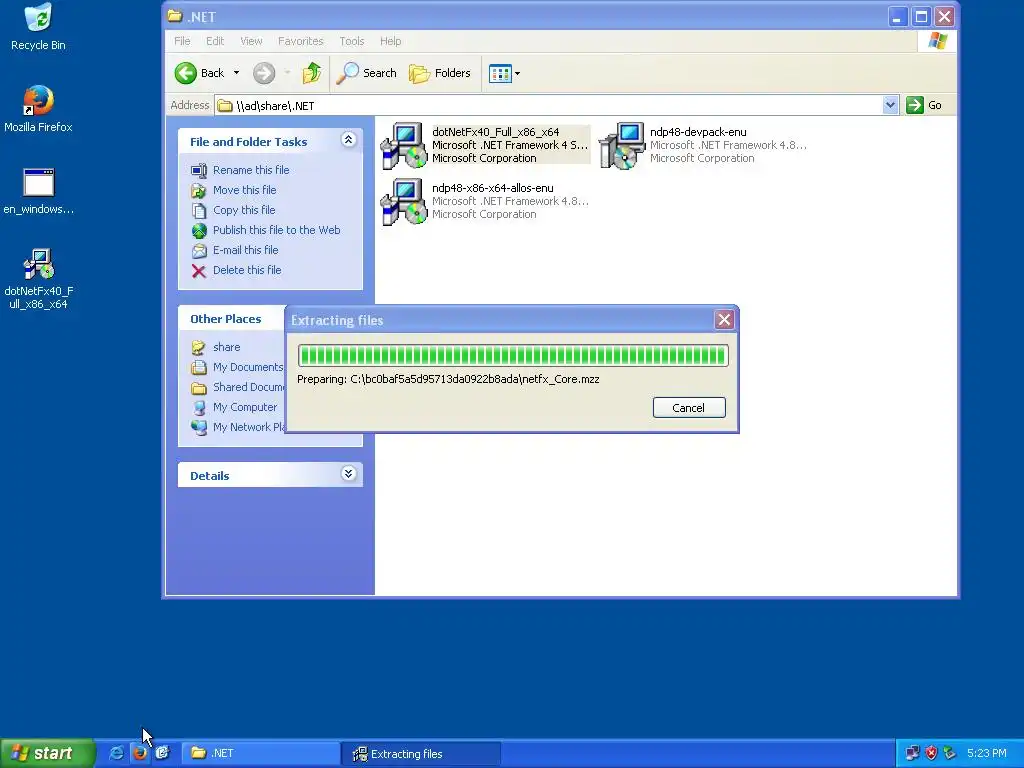Viewport: 1024px width, 768px height.
Task: Cancel the file extraction
Action: [689, 408]
